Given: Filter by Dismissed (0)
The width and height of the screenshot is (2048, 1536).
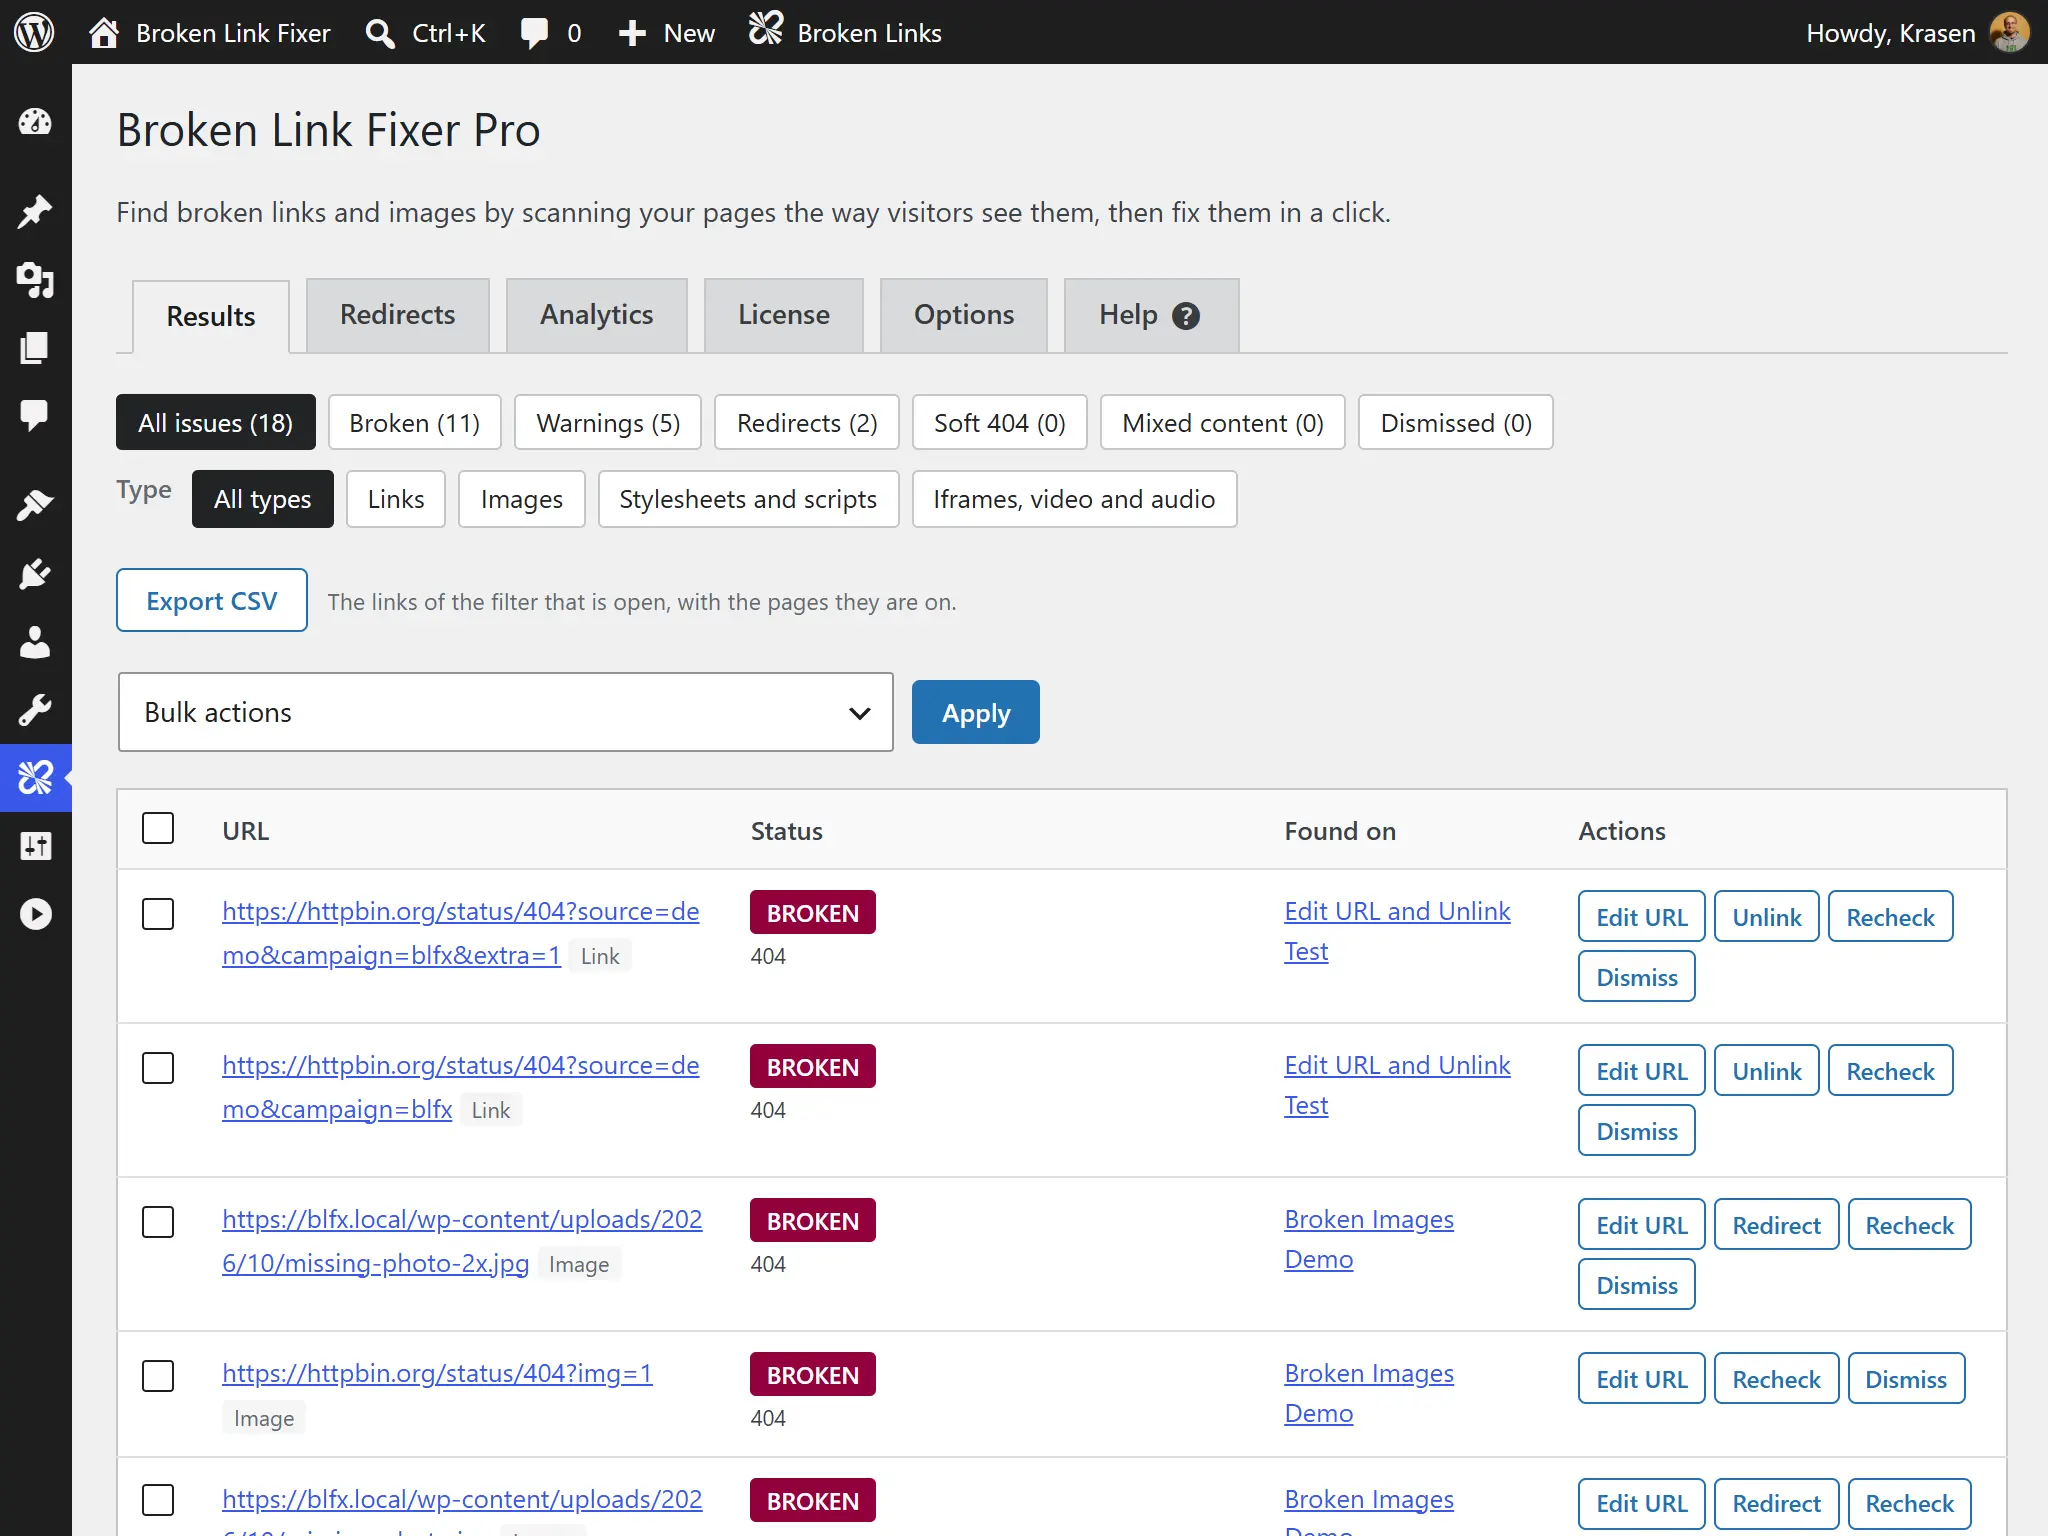Looking at the screenshot, I should (x=1456, y=423).
